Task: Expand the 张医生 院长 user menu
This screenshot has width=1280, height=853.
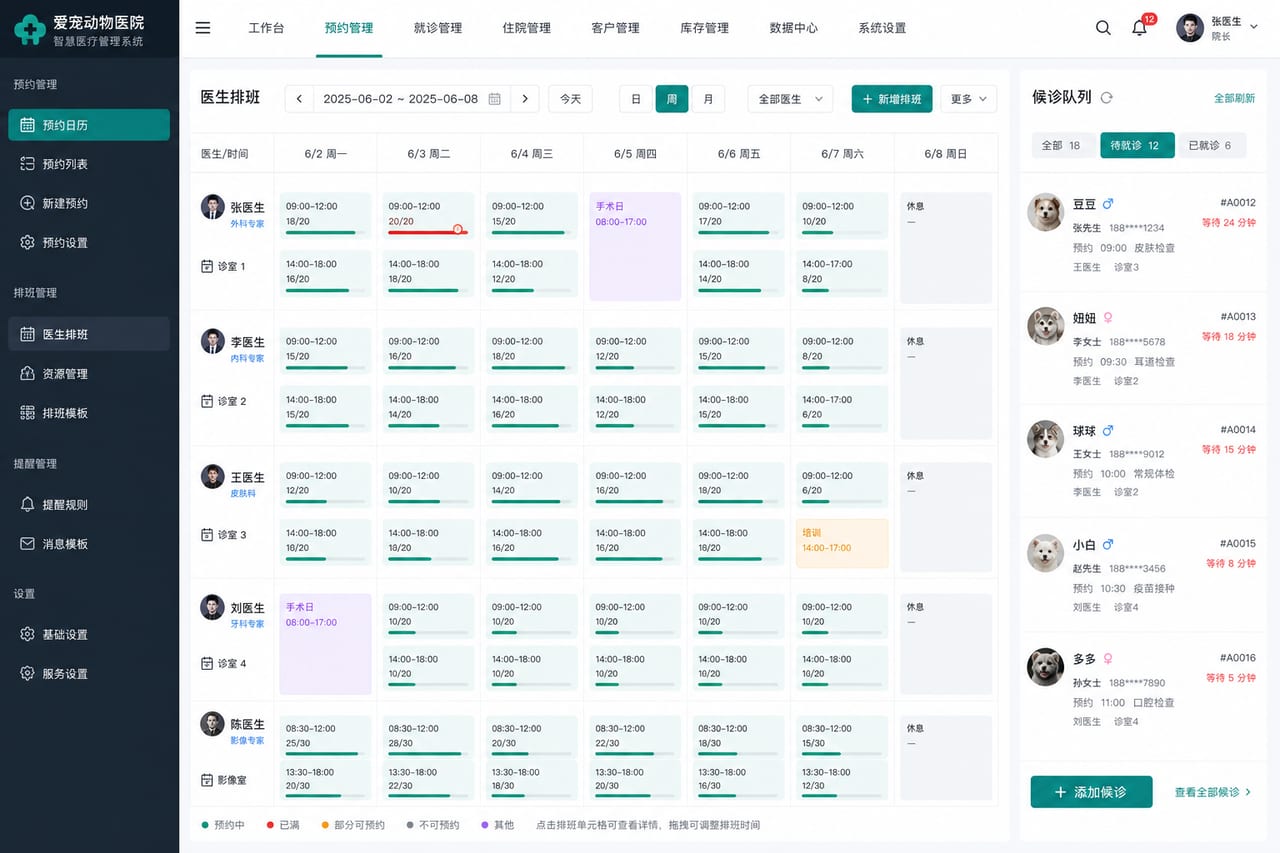Action: click(1218, 28)
